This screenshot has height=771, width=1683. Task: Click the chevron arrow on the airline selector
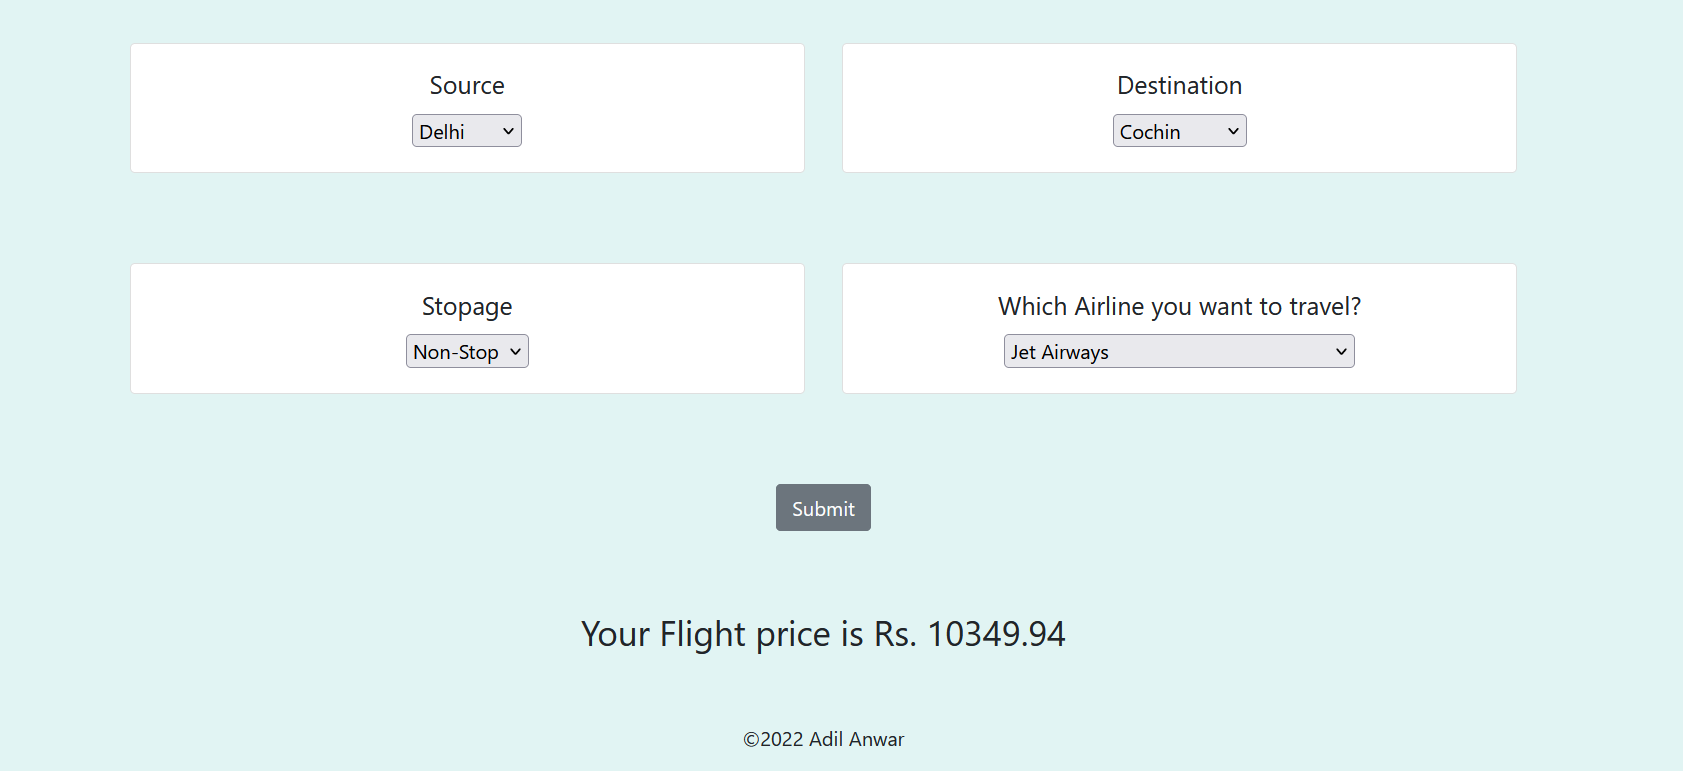pos(1340,351)
